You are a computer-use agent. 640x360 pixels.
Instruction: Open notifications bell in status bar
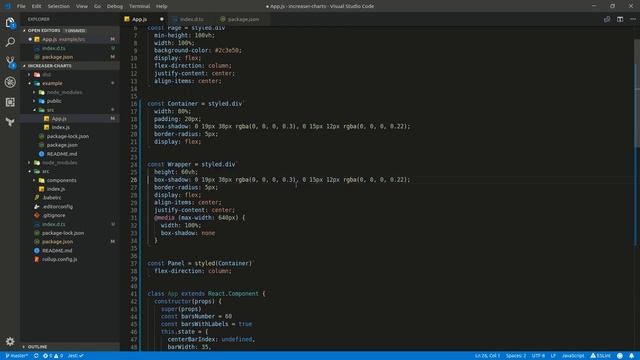click(631, 356)
